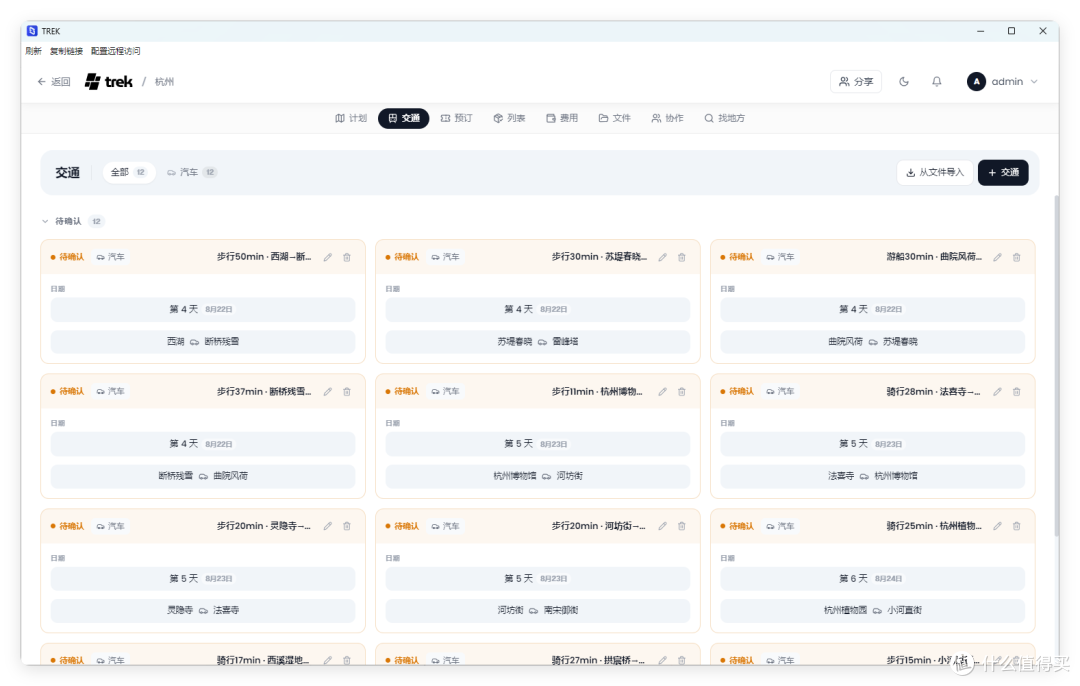Switch to the 计划 tab

351,118
